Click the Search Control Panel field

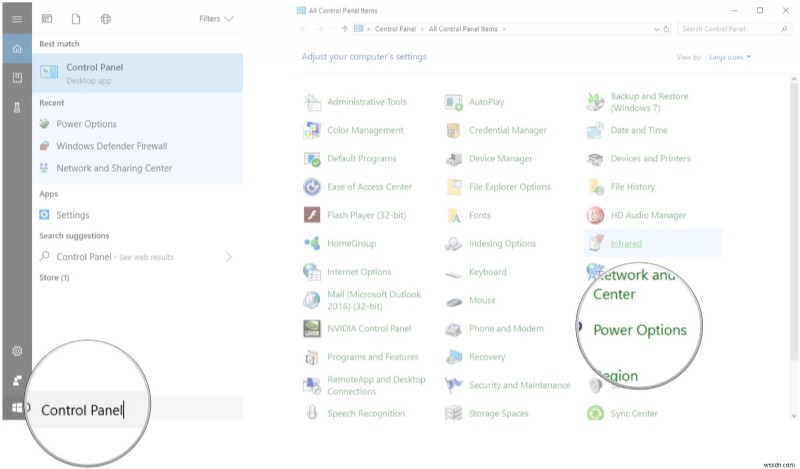click(x=735, y=29)
